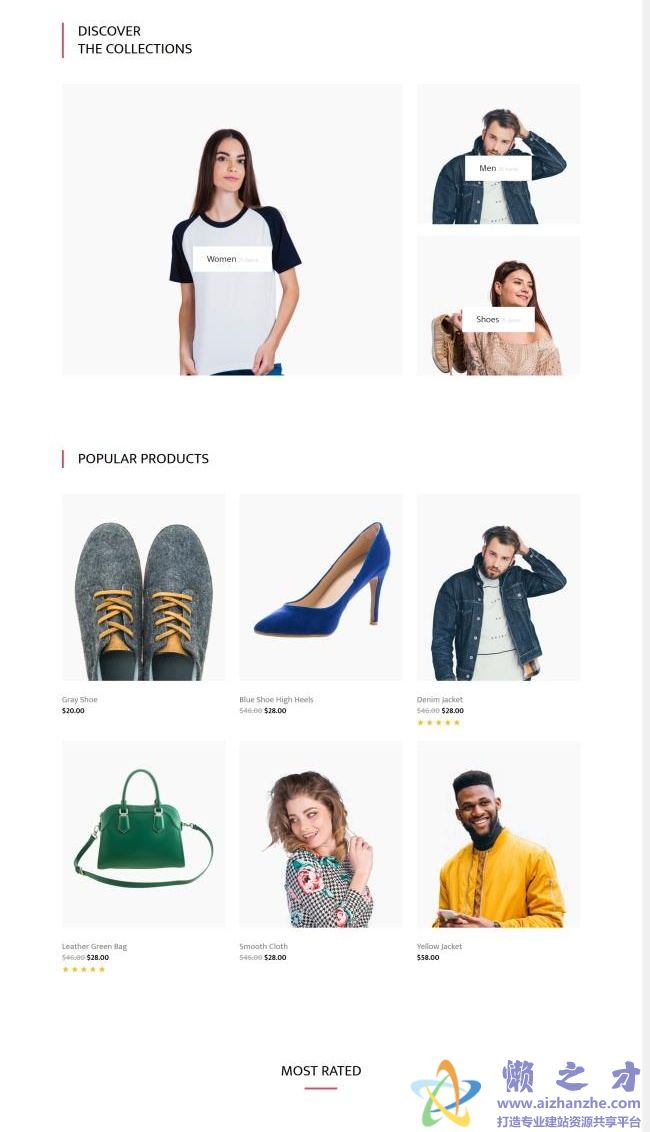
Task: Click the Gray Shoe product image
Action: pos(144,588)
